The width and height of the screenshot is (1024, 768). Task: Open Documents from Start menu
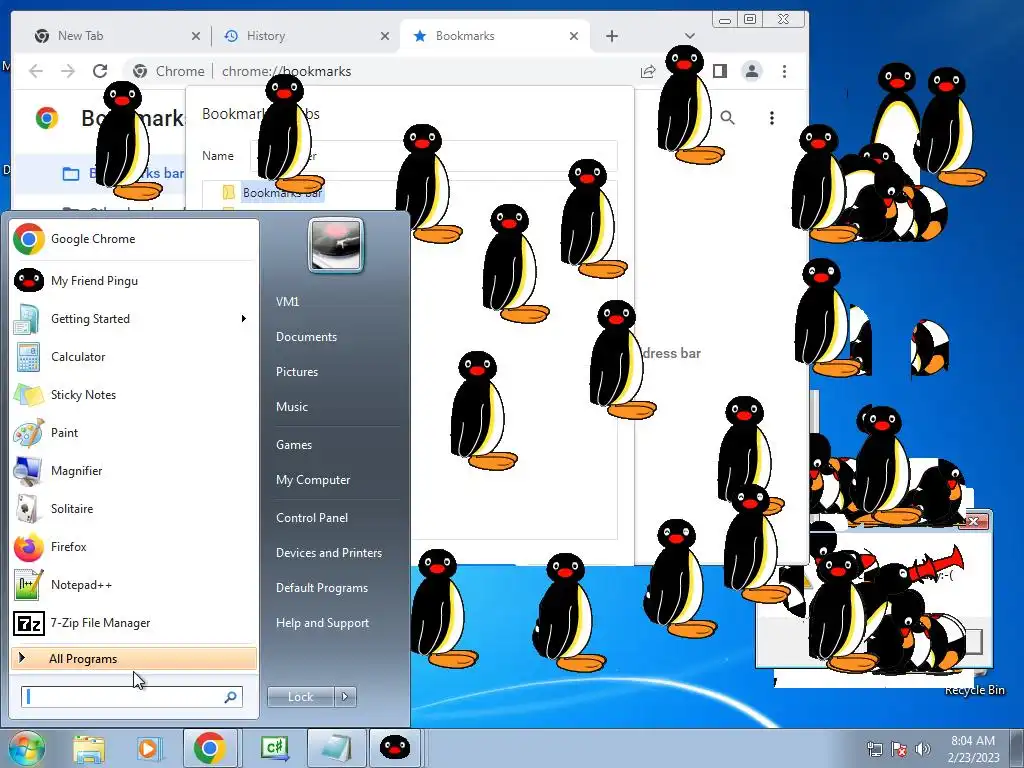(x=306, y=337)
